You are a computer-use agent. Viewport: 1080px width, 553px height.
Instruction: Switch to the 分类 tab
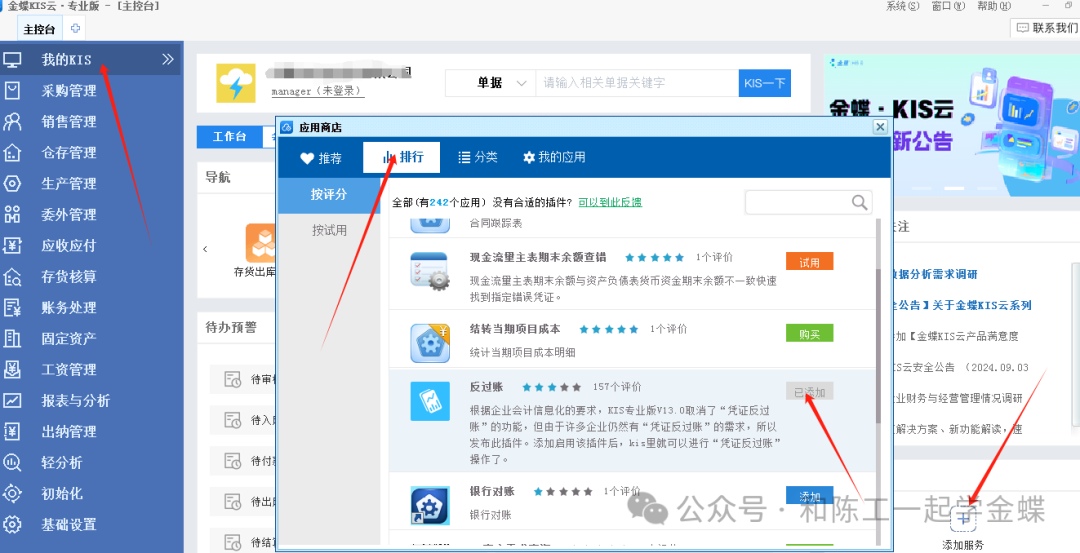pos(477,158)
